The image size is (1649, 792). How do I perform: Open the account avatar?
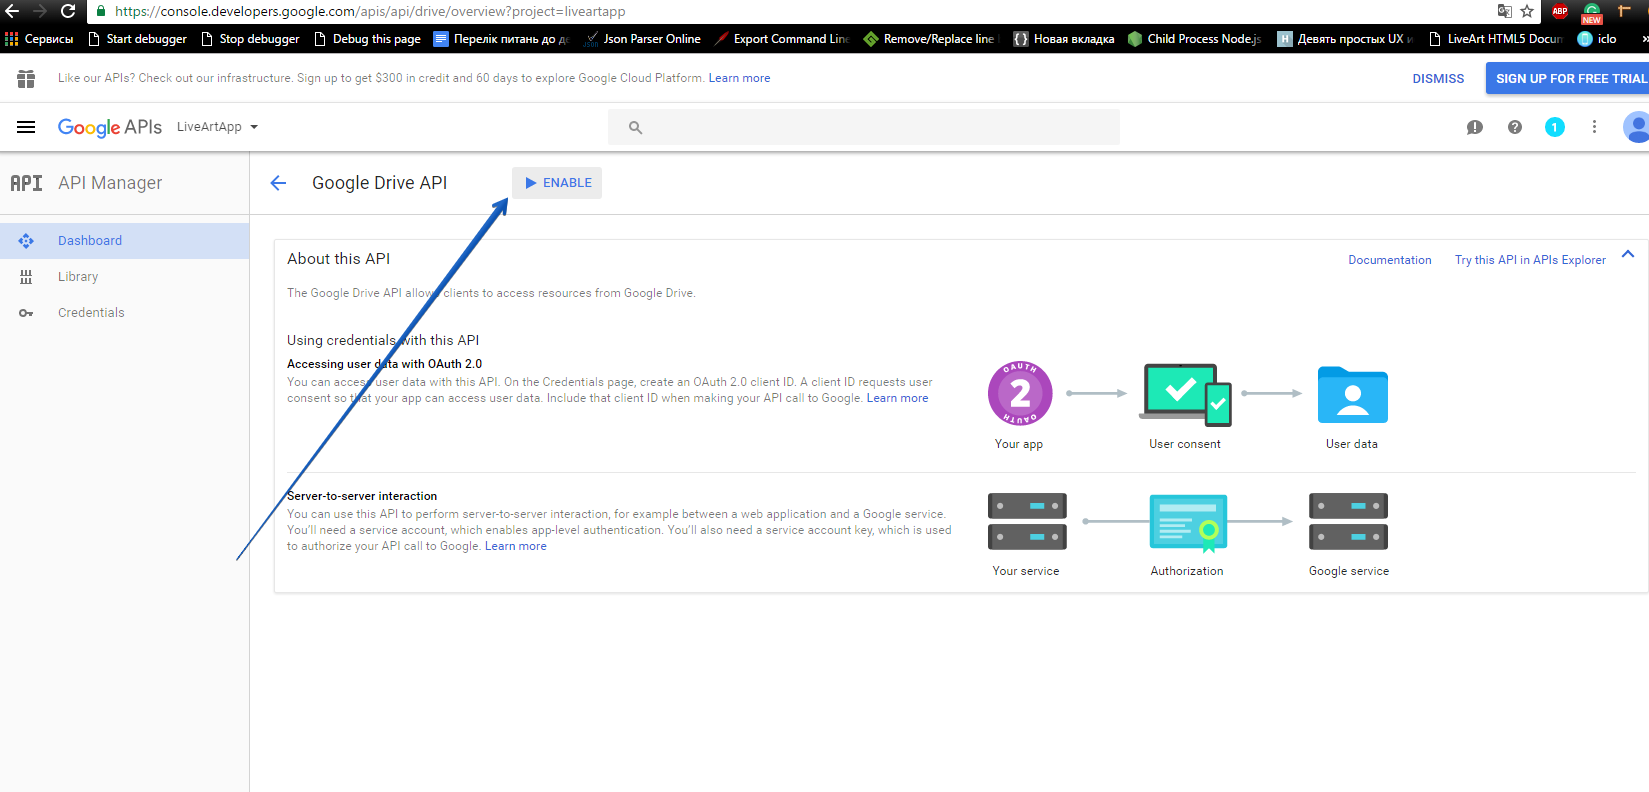point(1636,127)
